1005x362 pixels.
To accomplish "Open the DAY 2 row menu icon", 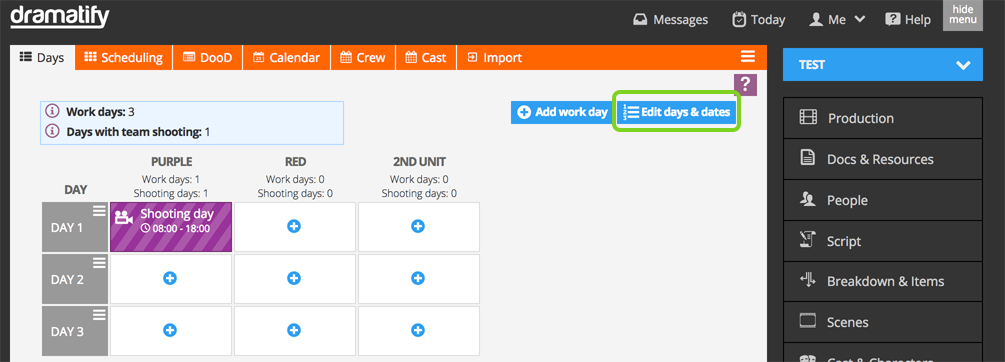I will (99, 263).
